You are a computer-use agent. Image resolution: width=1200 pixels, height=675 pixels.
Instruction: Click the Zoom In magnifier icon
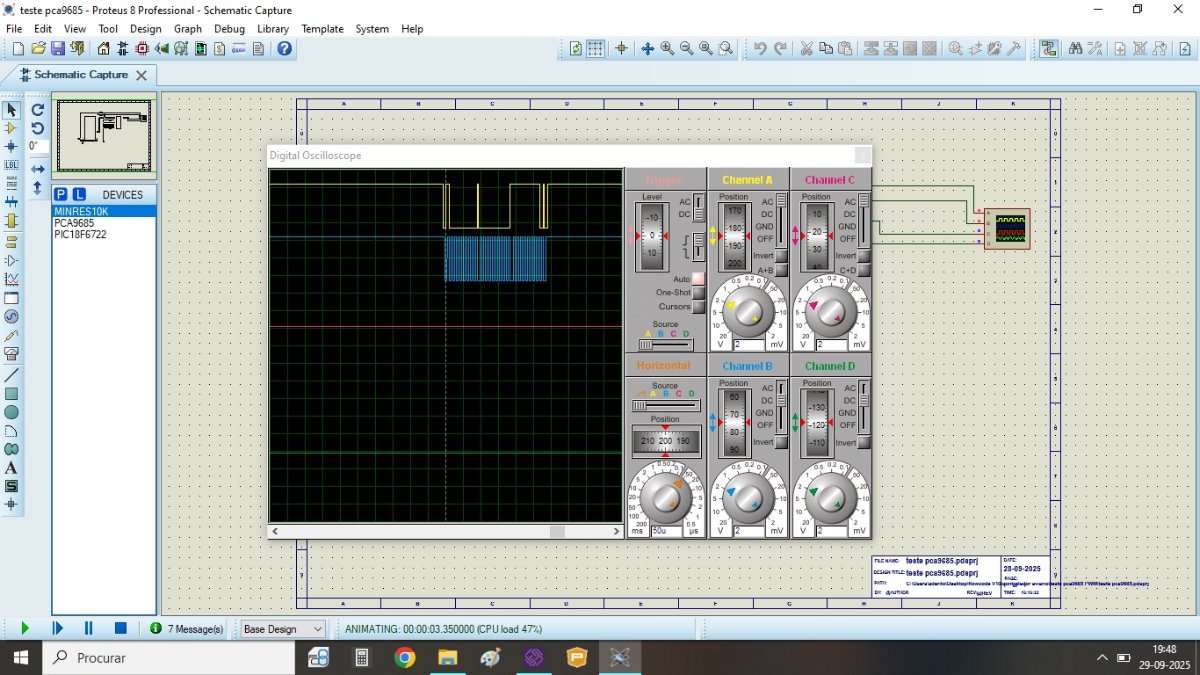point(667,48)
